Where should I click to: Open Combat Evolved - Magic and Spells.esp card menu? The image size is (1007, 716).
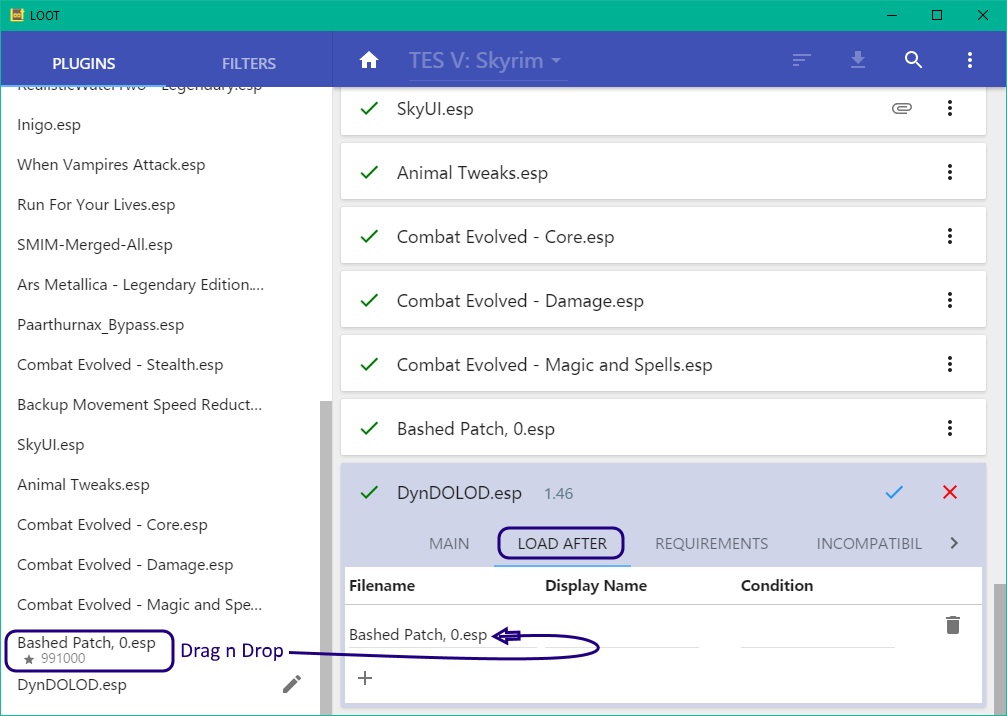[950, 364]
